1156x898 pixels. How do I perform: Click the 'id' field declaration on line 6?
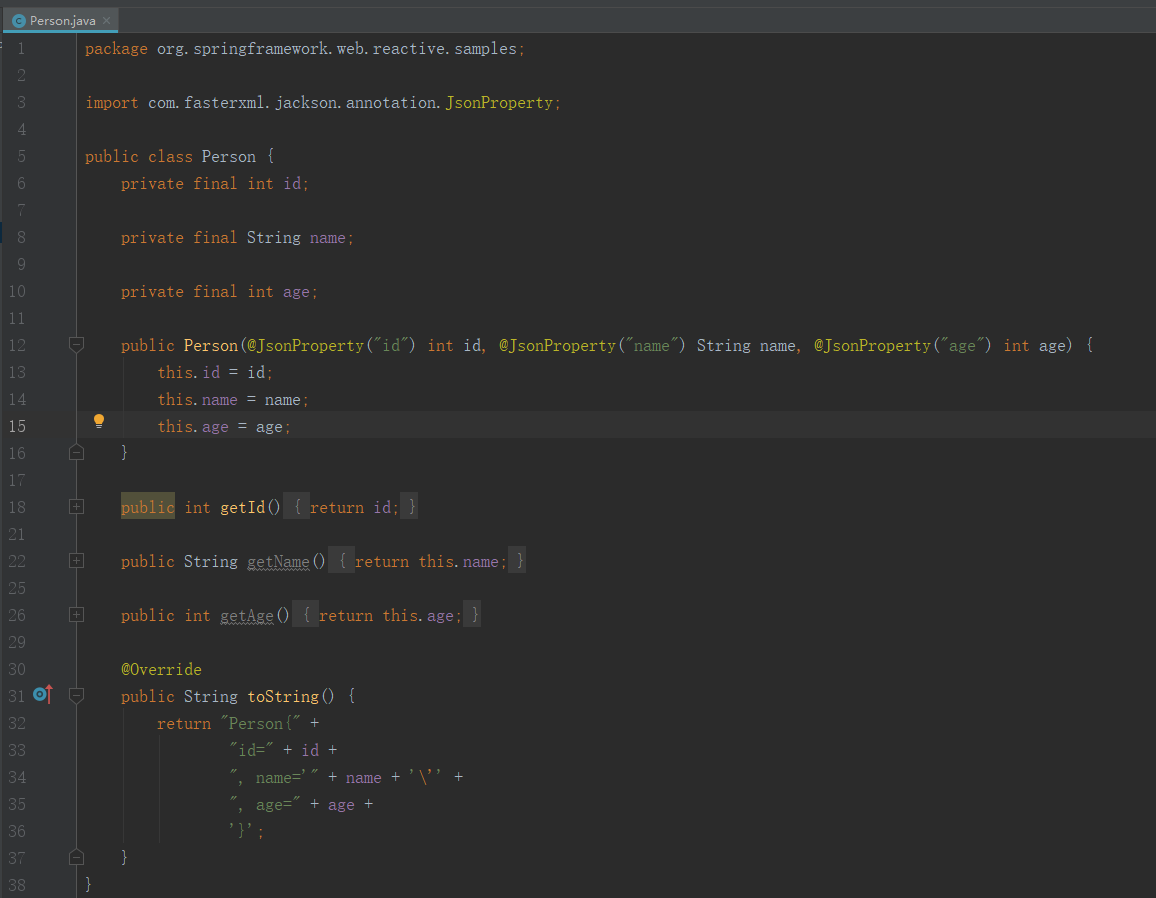pos(292,184)
